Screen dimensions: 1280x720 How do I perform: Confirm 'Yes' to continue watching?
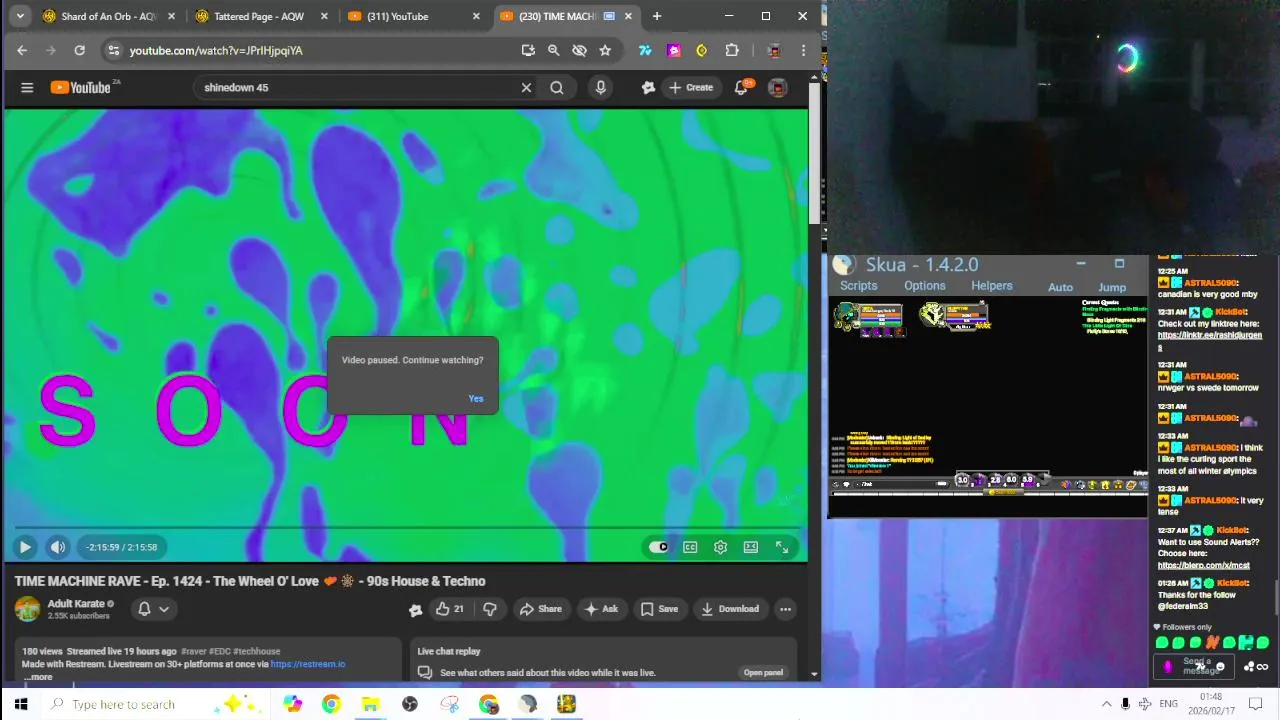pyautogui.click(x=476, y=399)
